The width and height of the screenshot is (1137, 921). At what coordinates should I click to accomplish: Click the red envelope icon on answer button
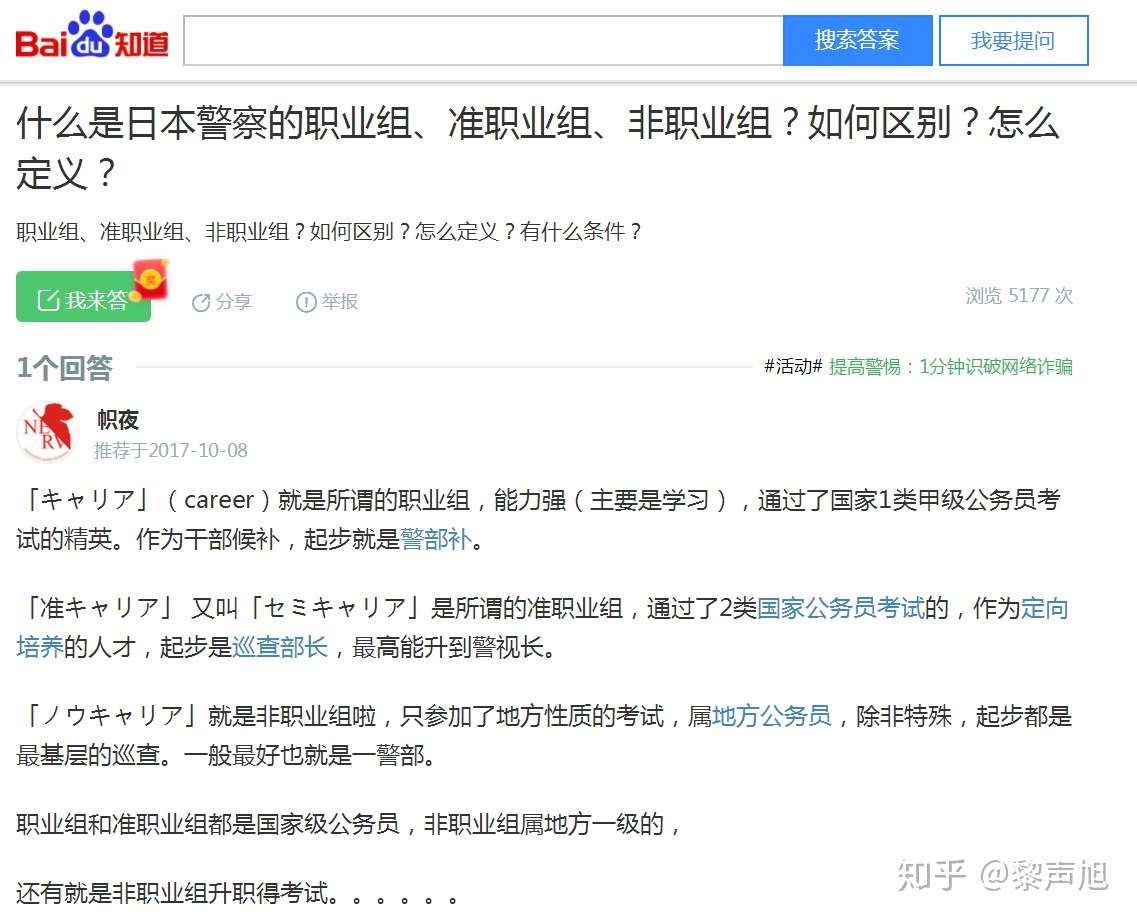coord(152,278)
